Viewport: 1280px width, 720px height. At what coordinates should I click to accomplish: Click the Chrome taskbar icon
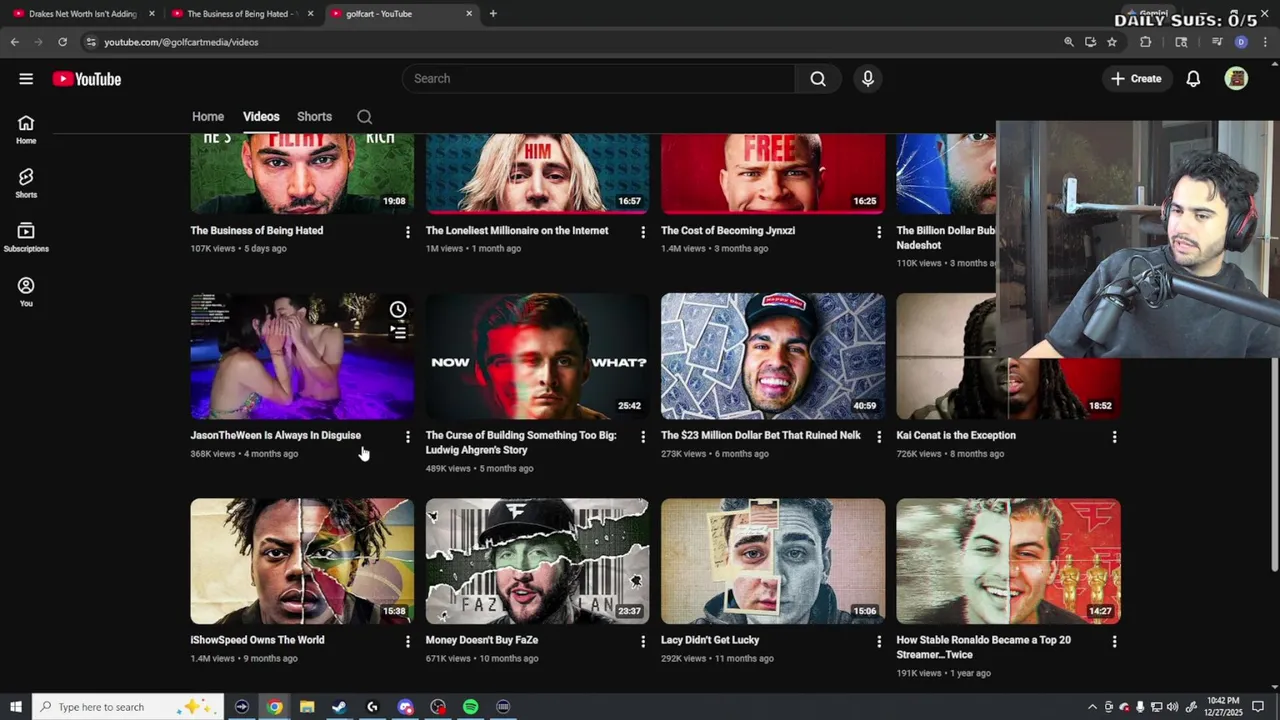click(274, 707)
